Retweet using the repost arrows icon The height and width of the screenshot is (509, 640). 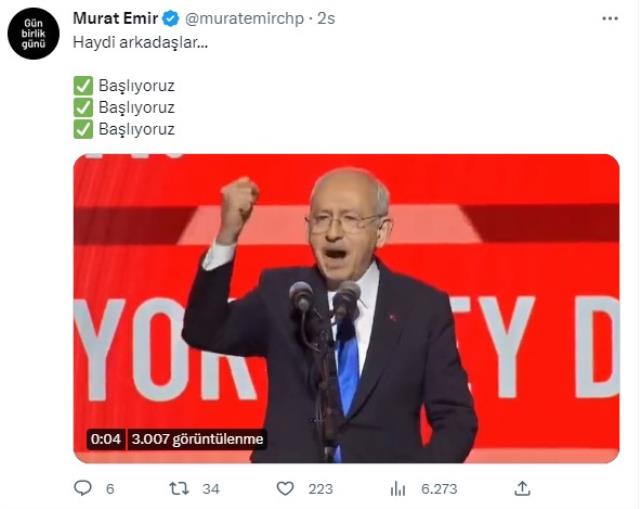coord(179,489)
